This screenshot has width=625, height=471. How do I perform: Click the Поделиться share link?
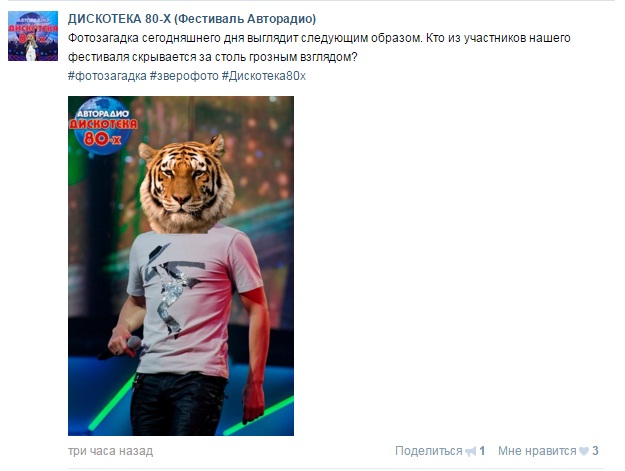tap(428, 451)
